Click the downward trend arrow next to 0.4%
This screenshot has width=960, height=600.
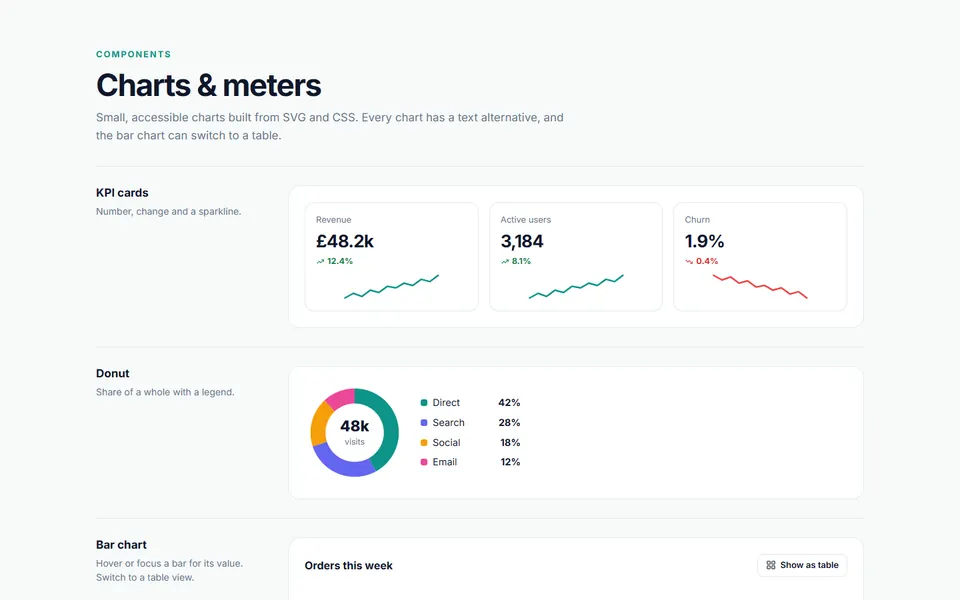pos(689,261)
